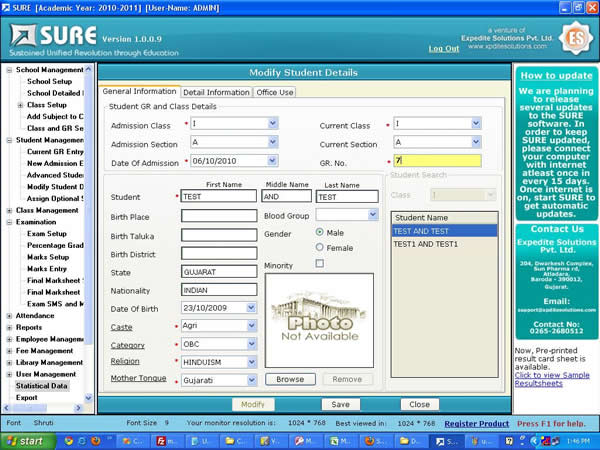Click the Caste label link
Screen dimensions: 600x450
pyautogui.click(x=121, y=327)
